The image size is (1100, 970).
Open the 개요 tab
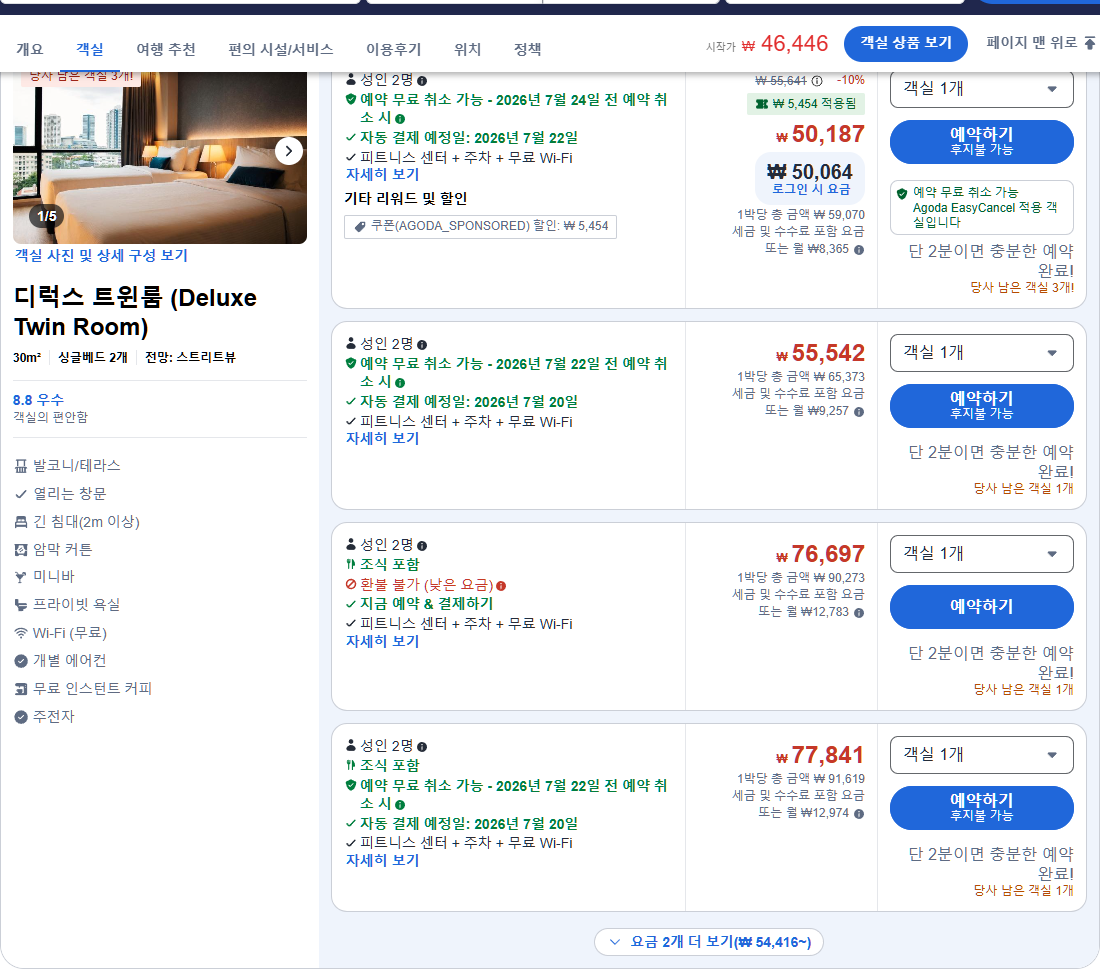29,49
